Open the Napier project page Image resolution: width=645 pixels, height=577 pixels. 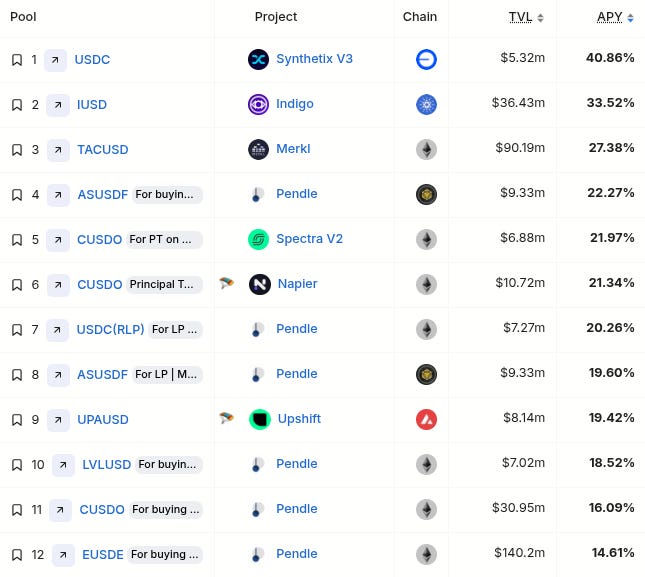click(x=297, y=284)
